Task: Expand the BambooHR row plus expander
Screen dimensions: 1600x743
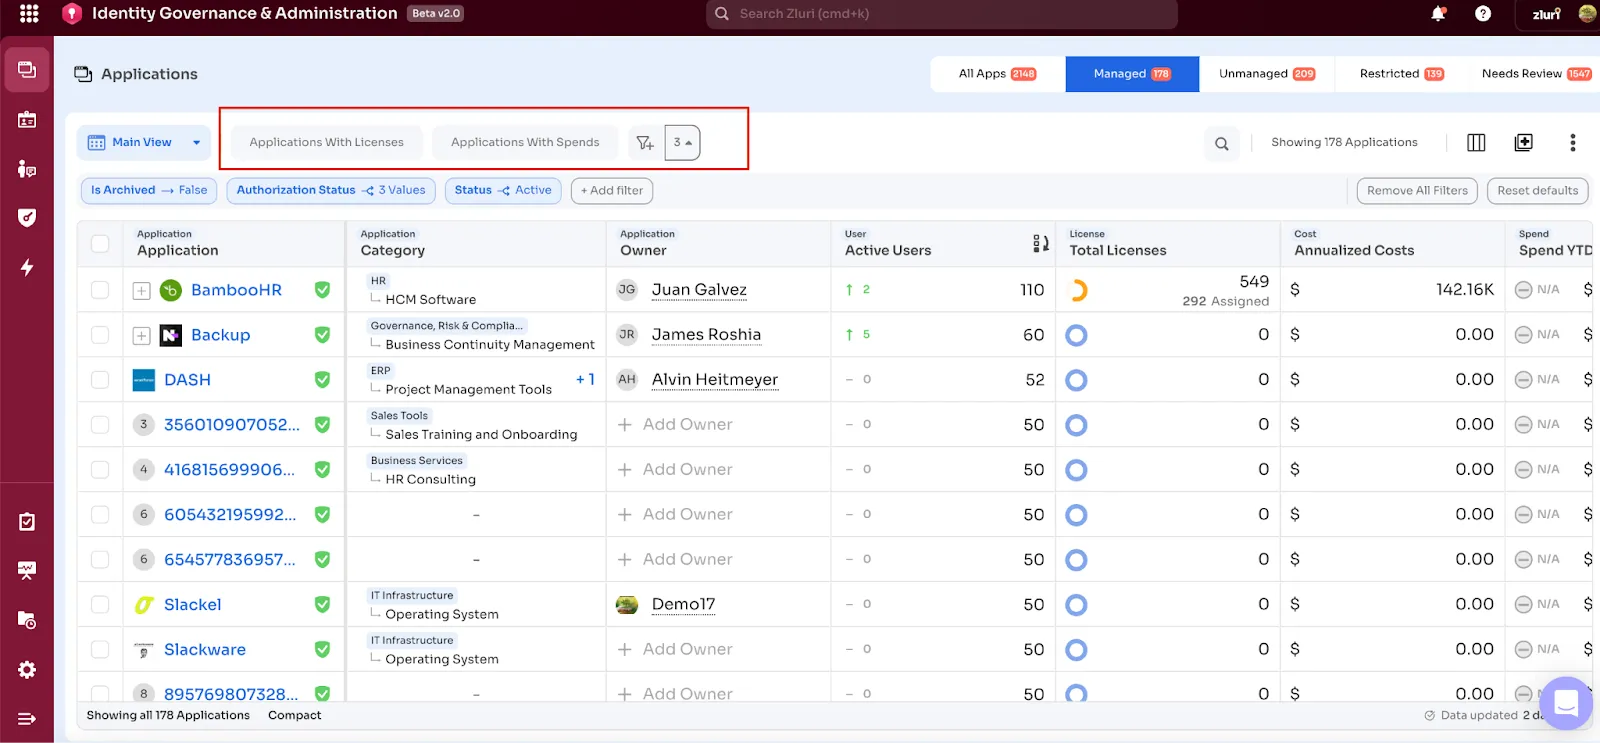Action: (x=142, y=291)
